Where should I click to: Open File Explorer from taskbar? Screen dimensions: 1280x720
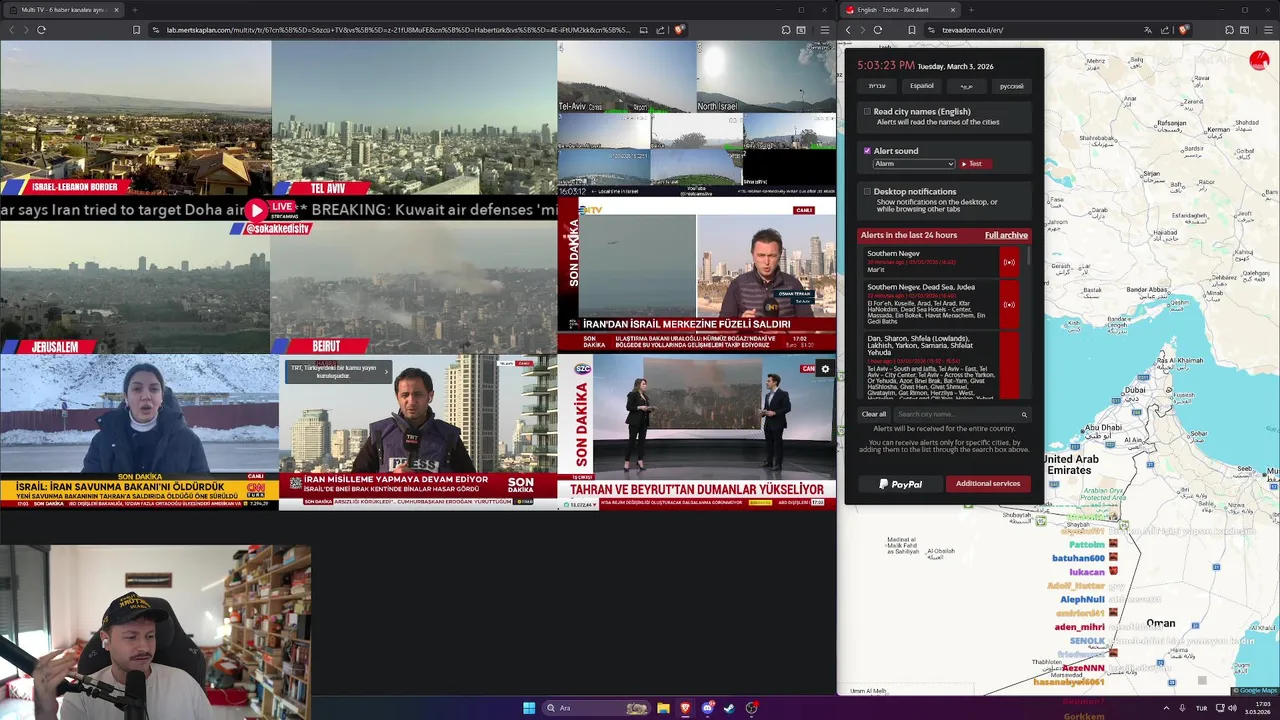[663, 708]
